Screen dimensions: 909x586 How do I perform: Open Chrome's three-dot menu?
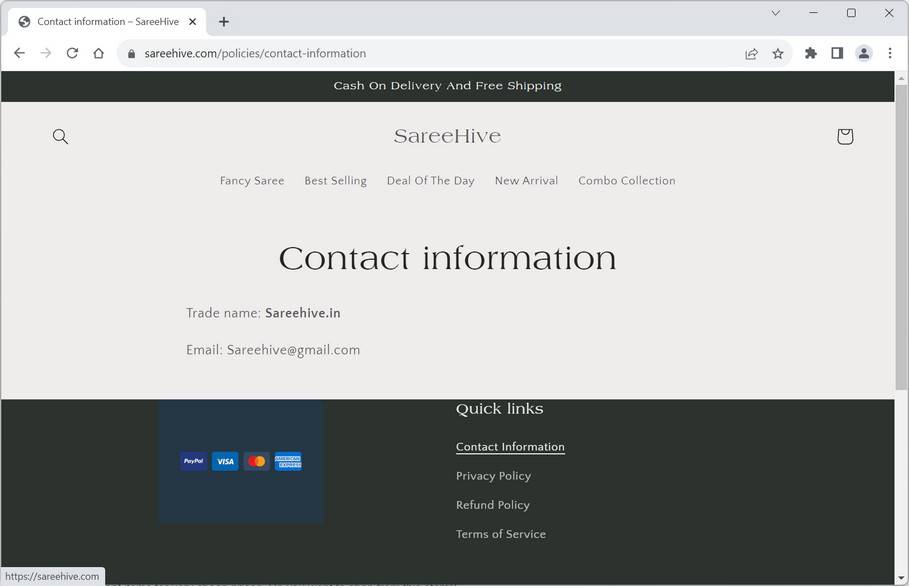coord(890,53)
